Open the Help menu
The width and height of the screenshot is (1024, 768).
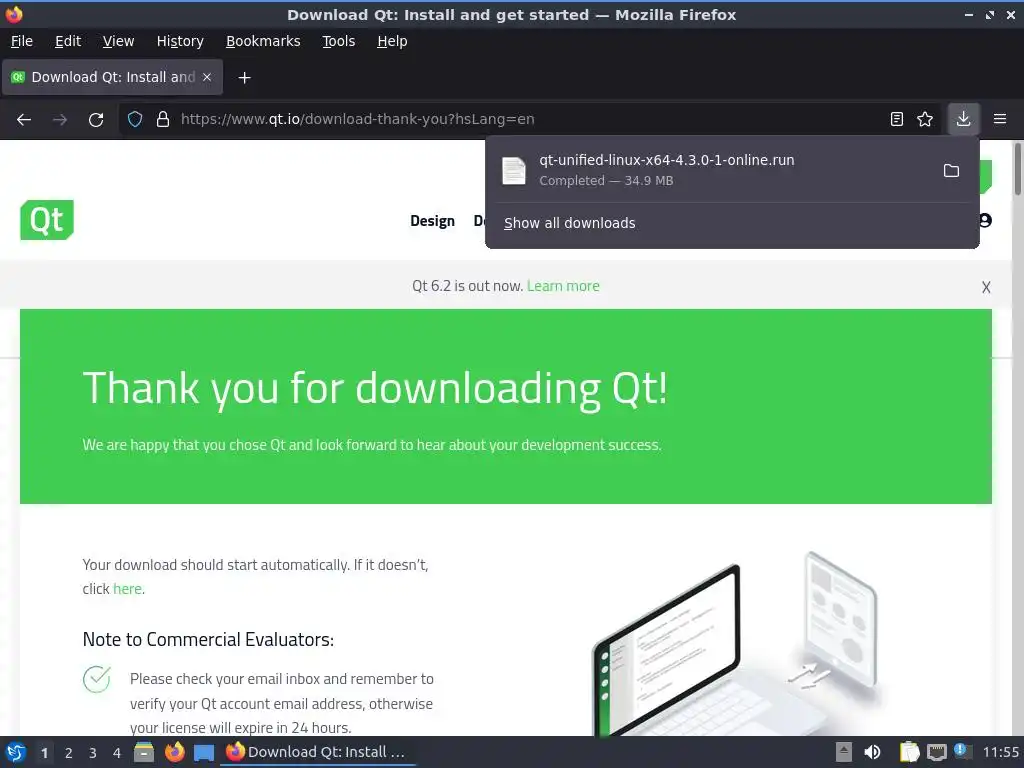pyautogui.click(x=392, y=41)
